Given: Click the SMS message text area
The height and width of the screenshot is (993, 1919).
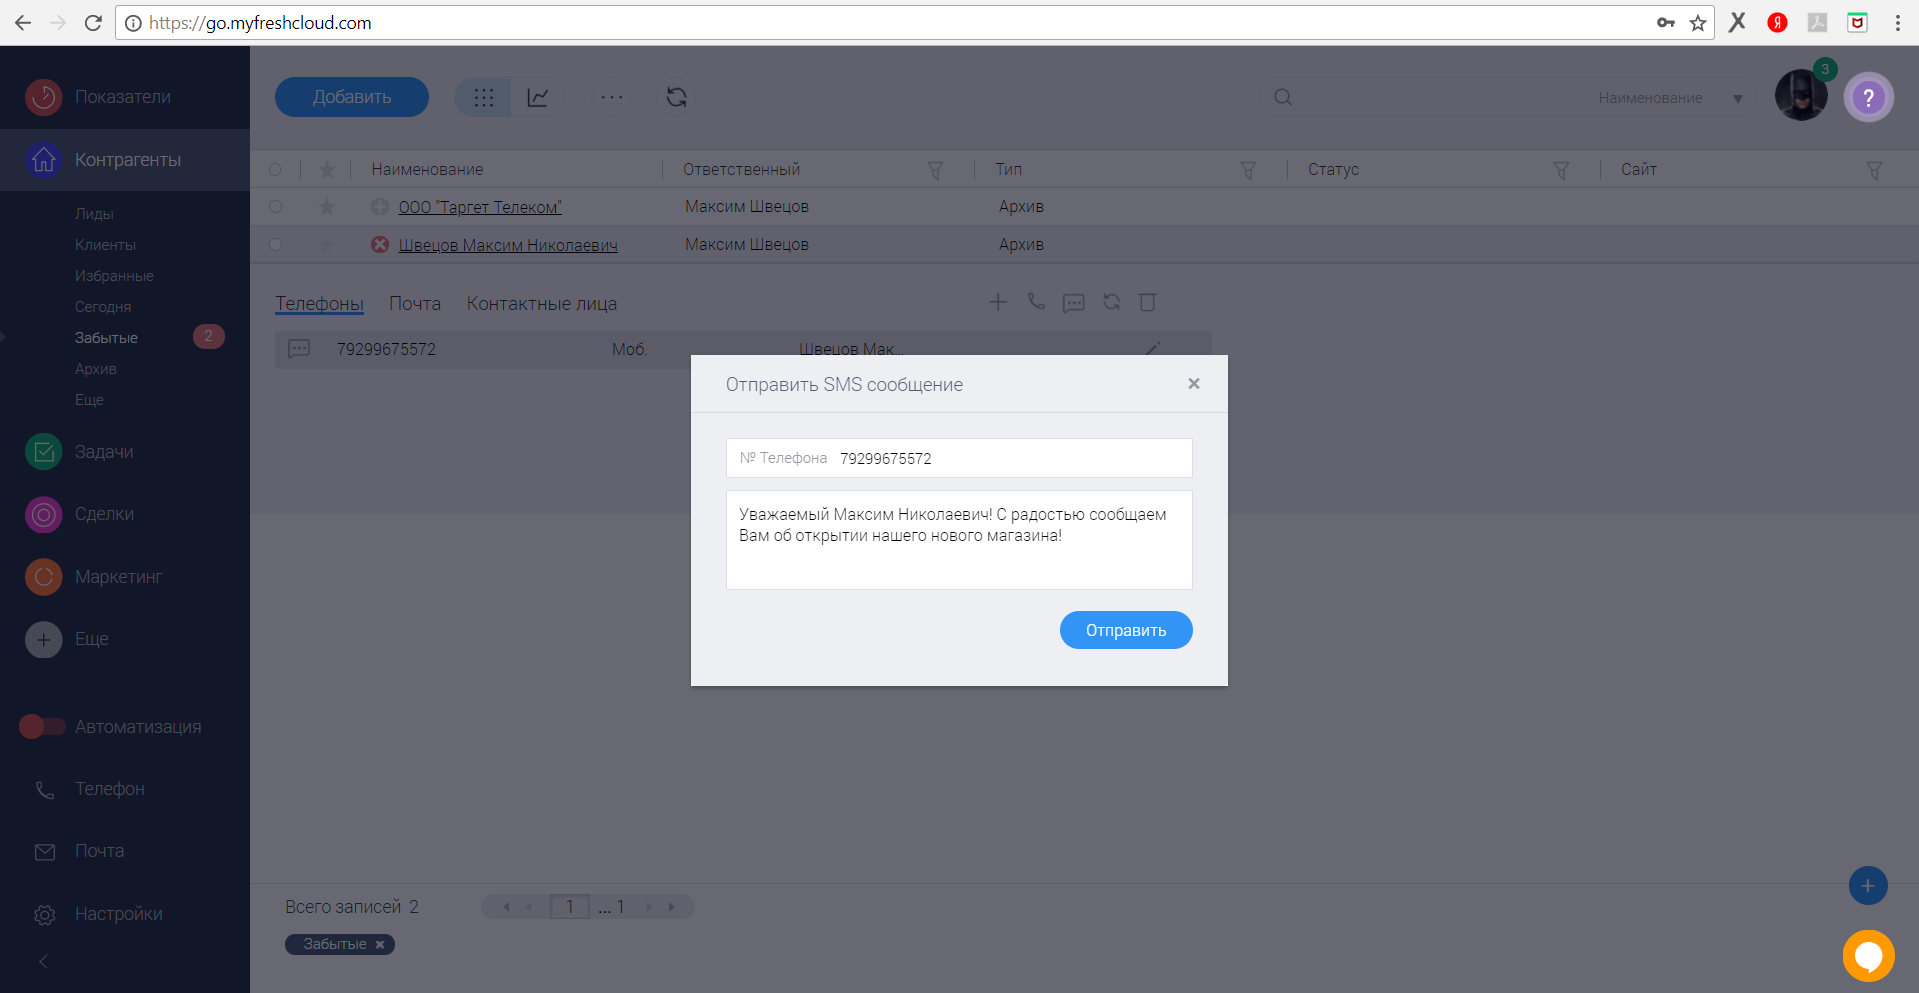Looking at the screenshot, I should coord(959,540).
